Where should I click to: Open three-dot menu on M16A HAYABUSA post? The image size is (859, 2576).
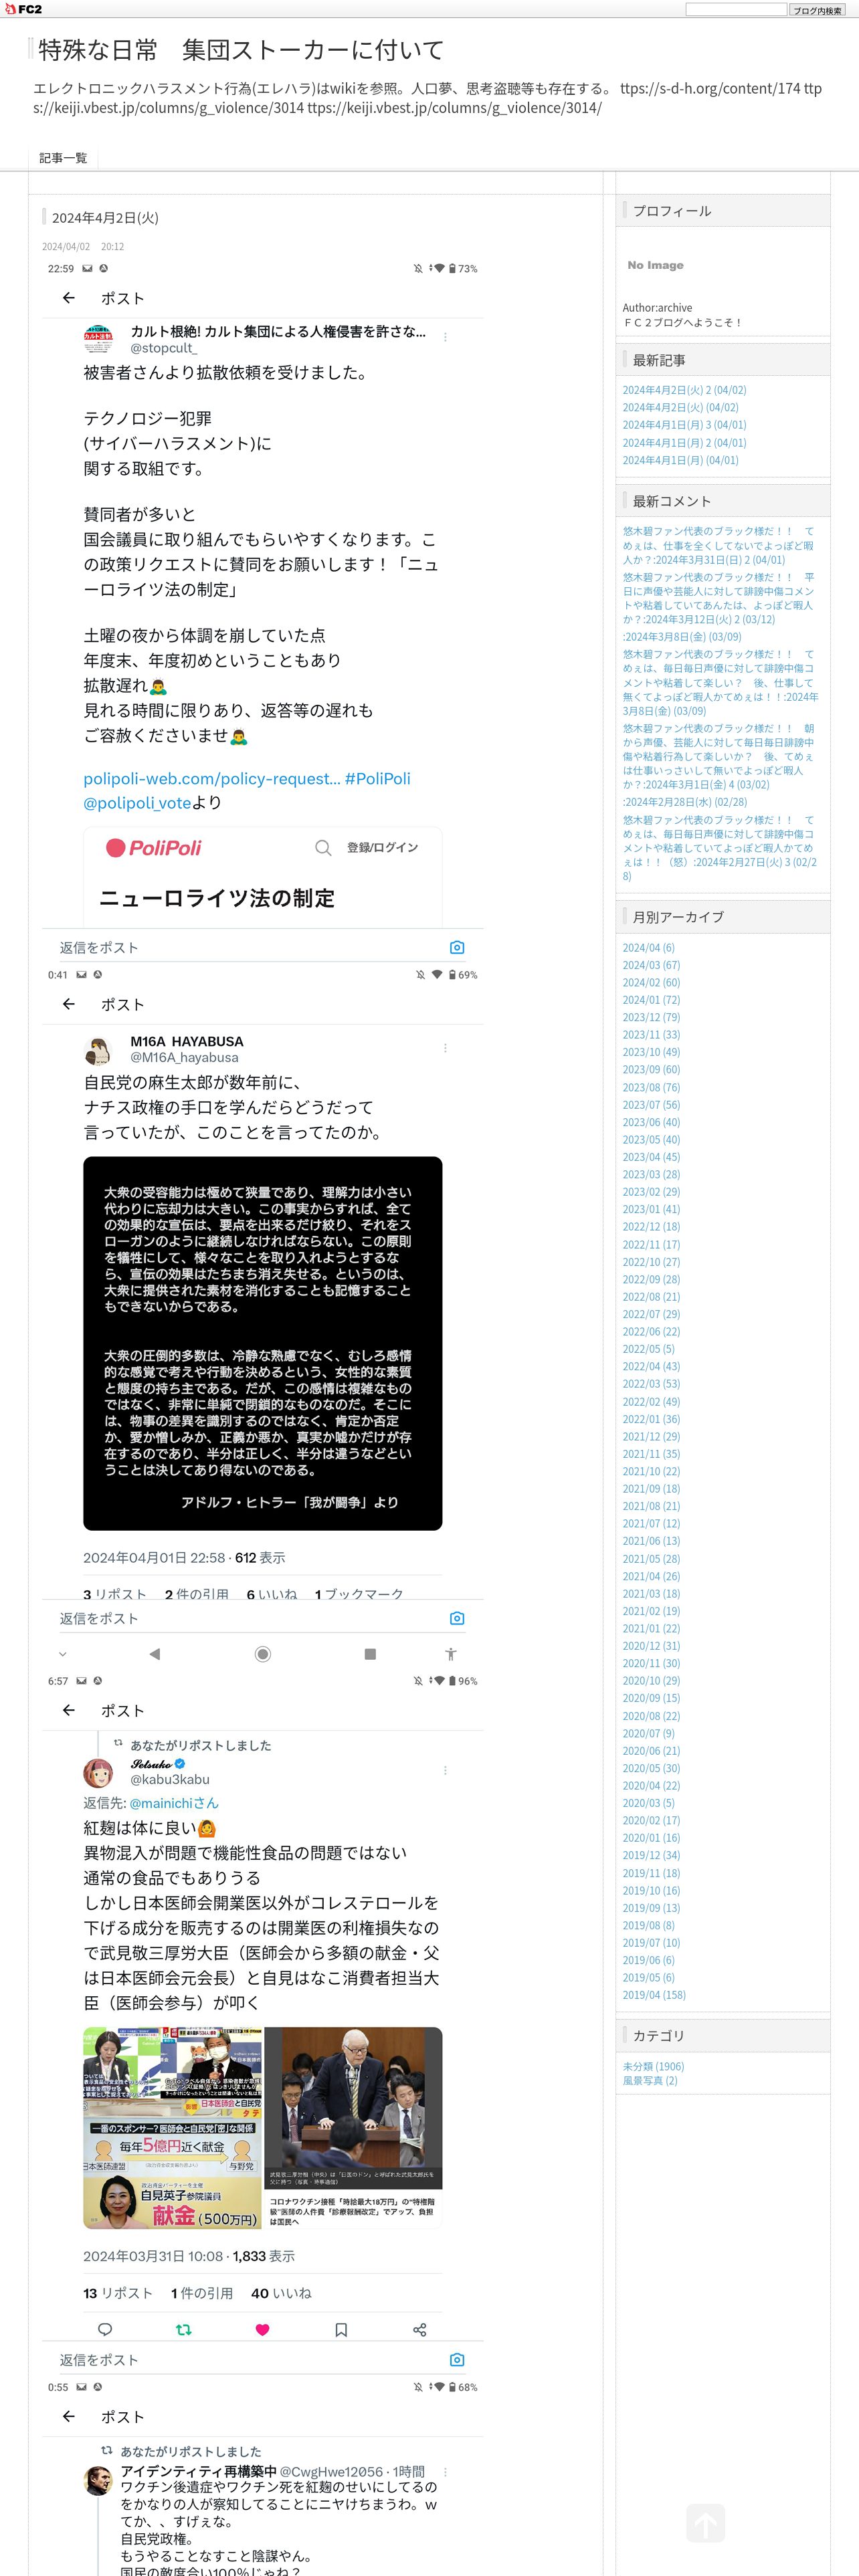coord(445,1047)
